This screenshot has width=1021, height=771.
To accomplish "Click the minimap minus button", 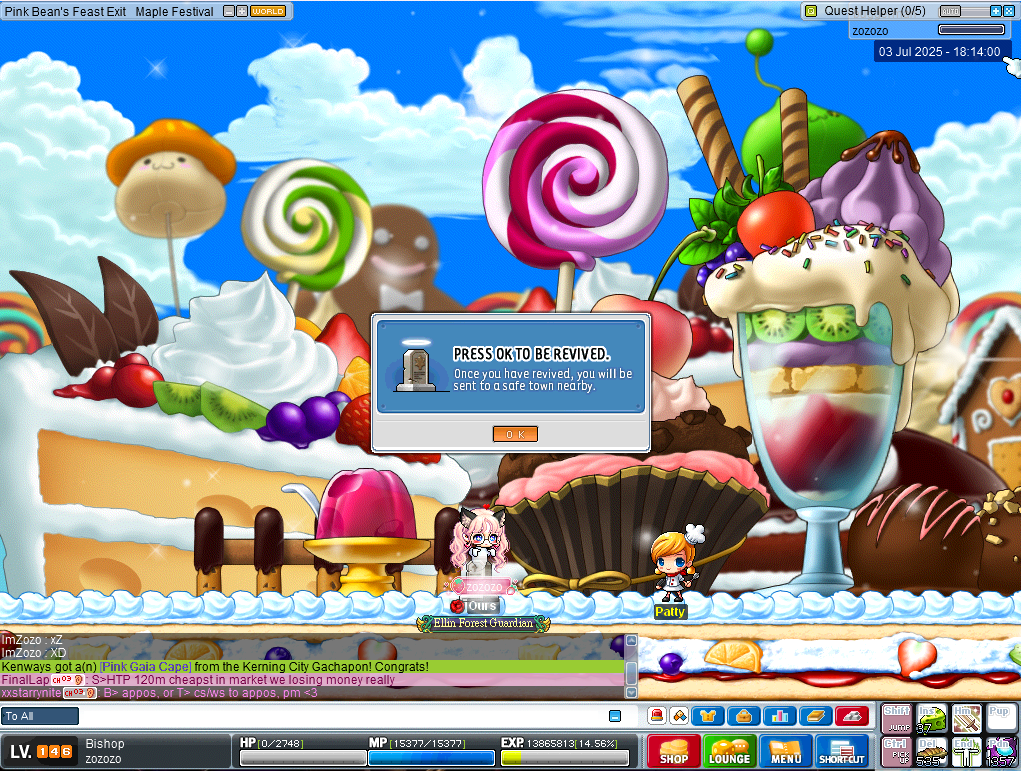I will coord(229,11).
